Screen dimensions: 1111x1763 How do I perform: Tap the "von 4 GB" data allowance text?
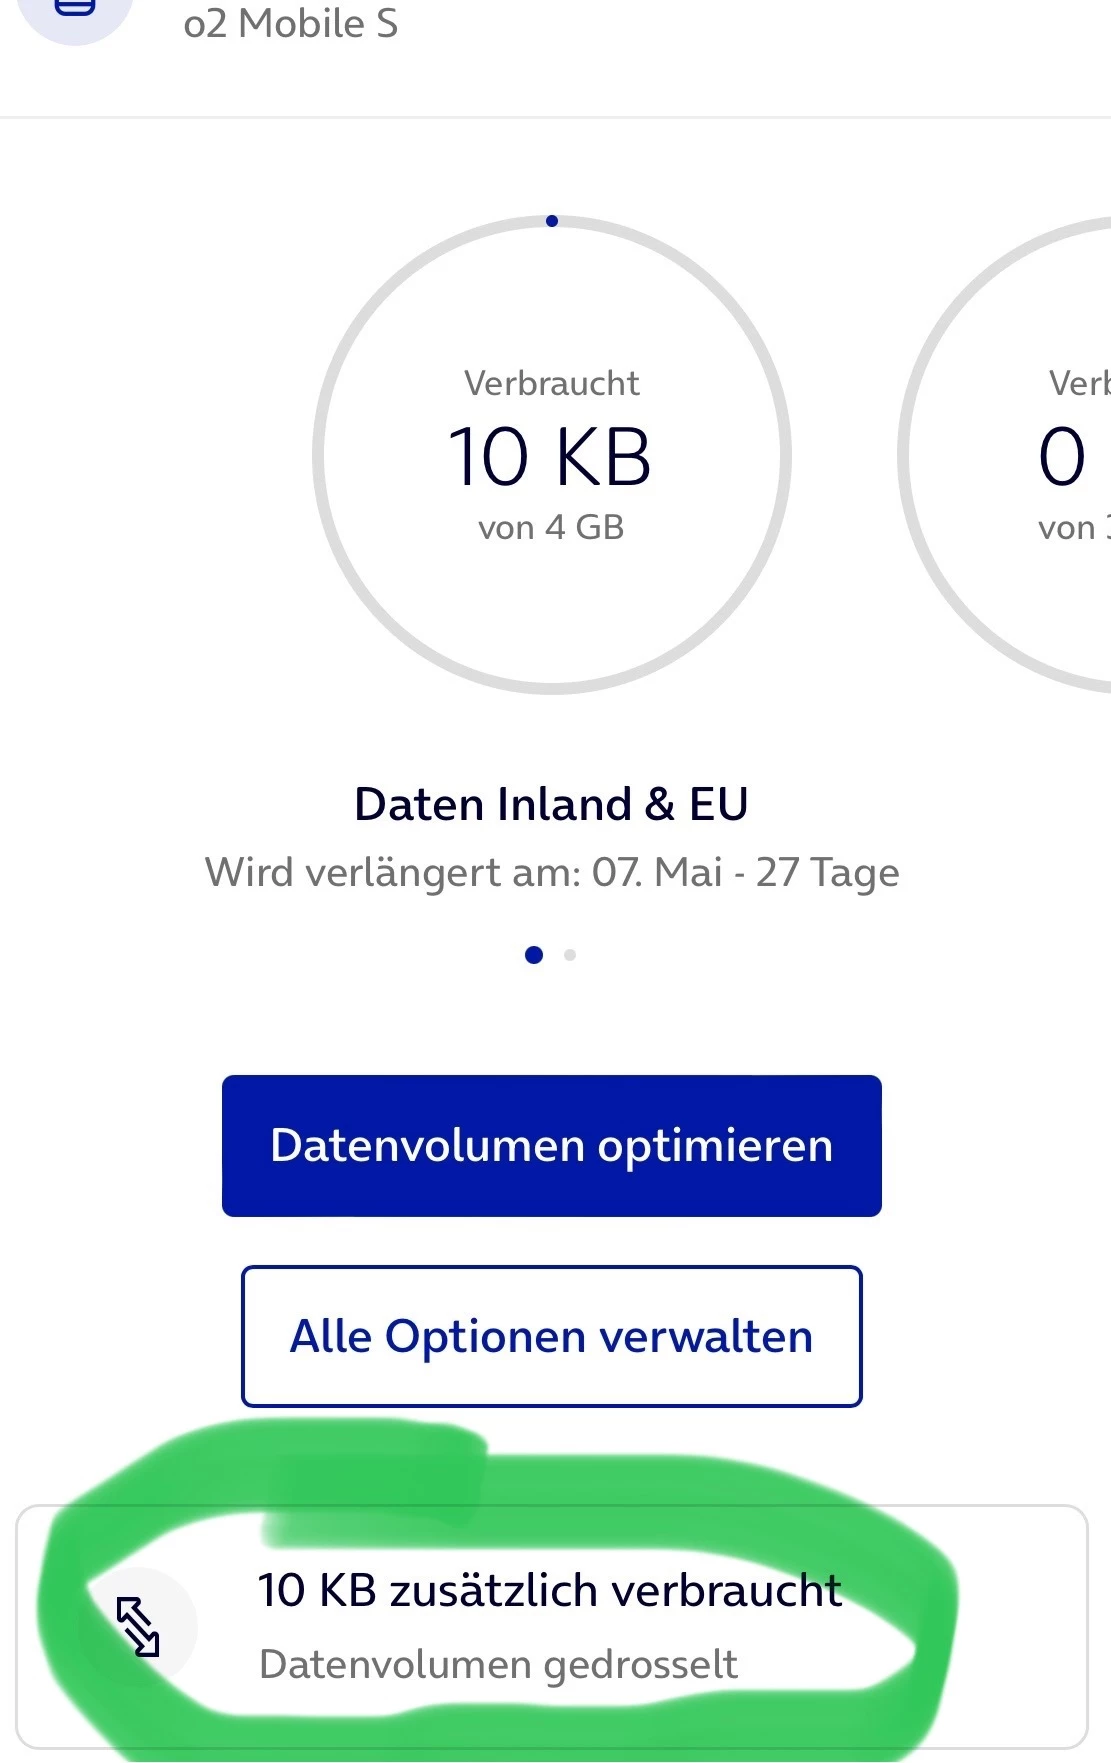tap(551, 527)
